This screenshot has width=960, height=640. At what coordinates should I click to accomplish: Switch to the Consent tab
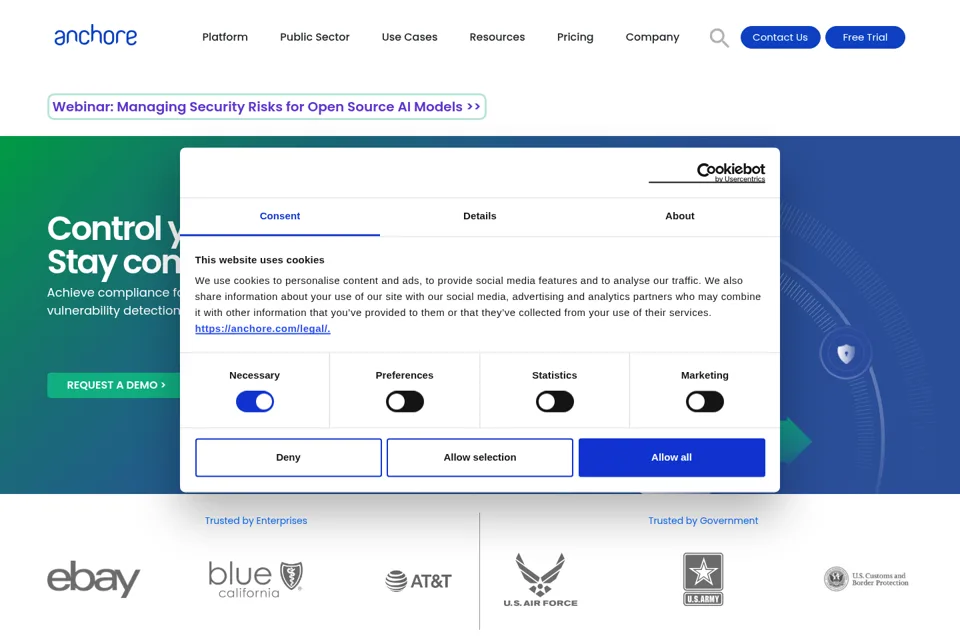click(280, 216)
